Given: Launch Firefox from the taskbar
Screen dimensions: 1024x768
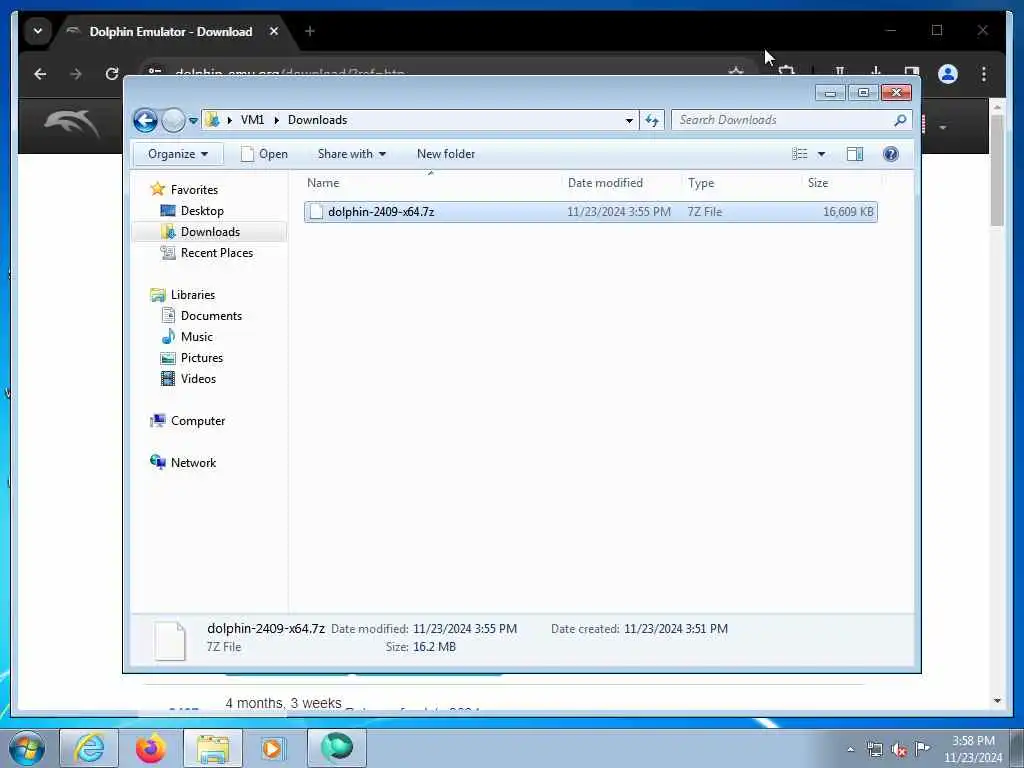Looking at the screenshot, I should coord(151,748).
